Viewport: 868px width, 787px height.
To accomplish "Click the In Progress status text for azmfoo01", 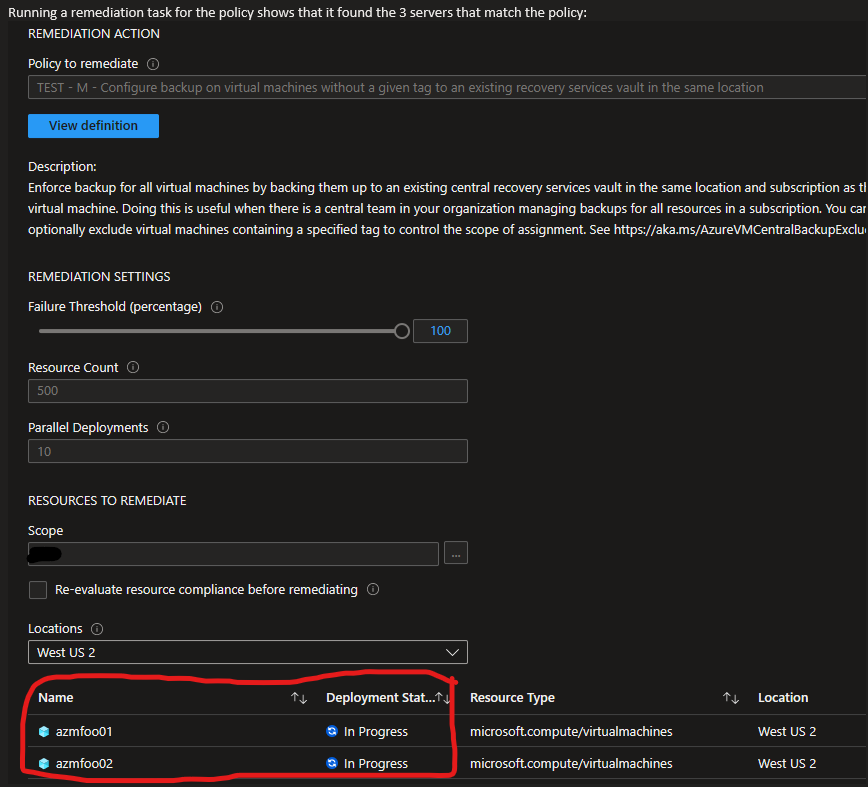I will 375,732.
